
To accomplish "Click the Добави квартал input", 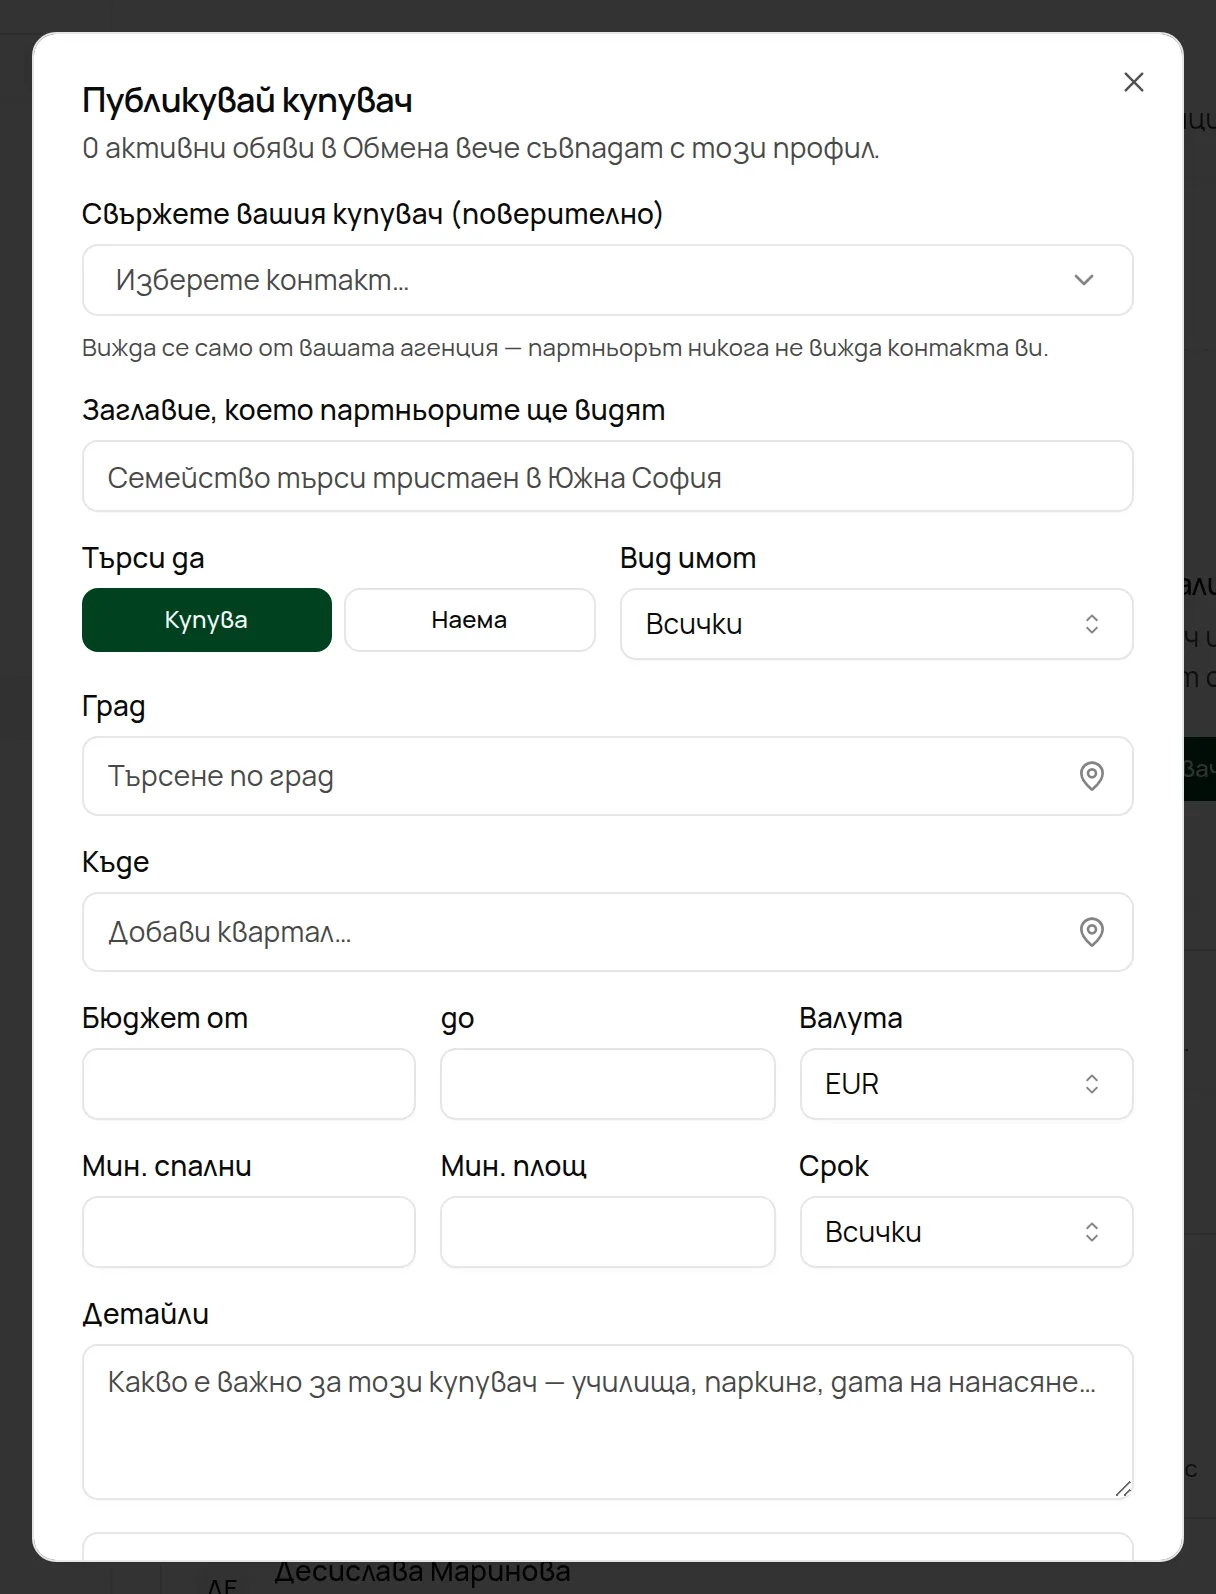I will coord(607,932).
